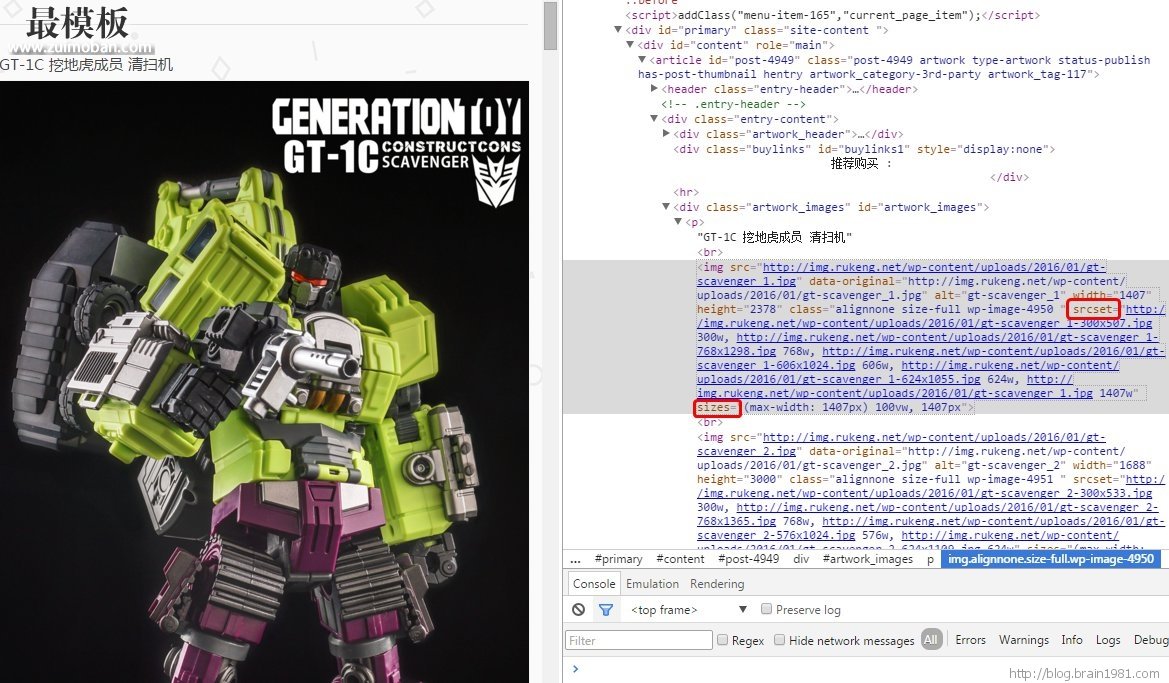1169x683 pixels.
Task: Filter console to Logs
Action: [1107, 640]
